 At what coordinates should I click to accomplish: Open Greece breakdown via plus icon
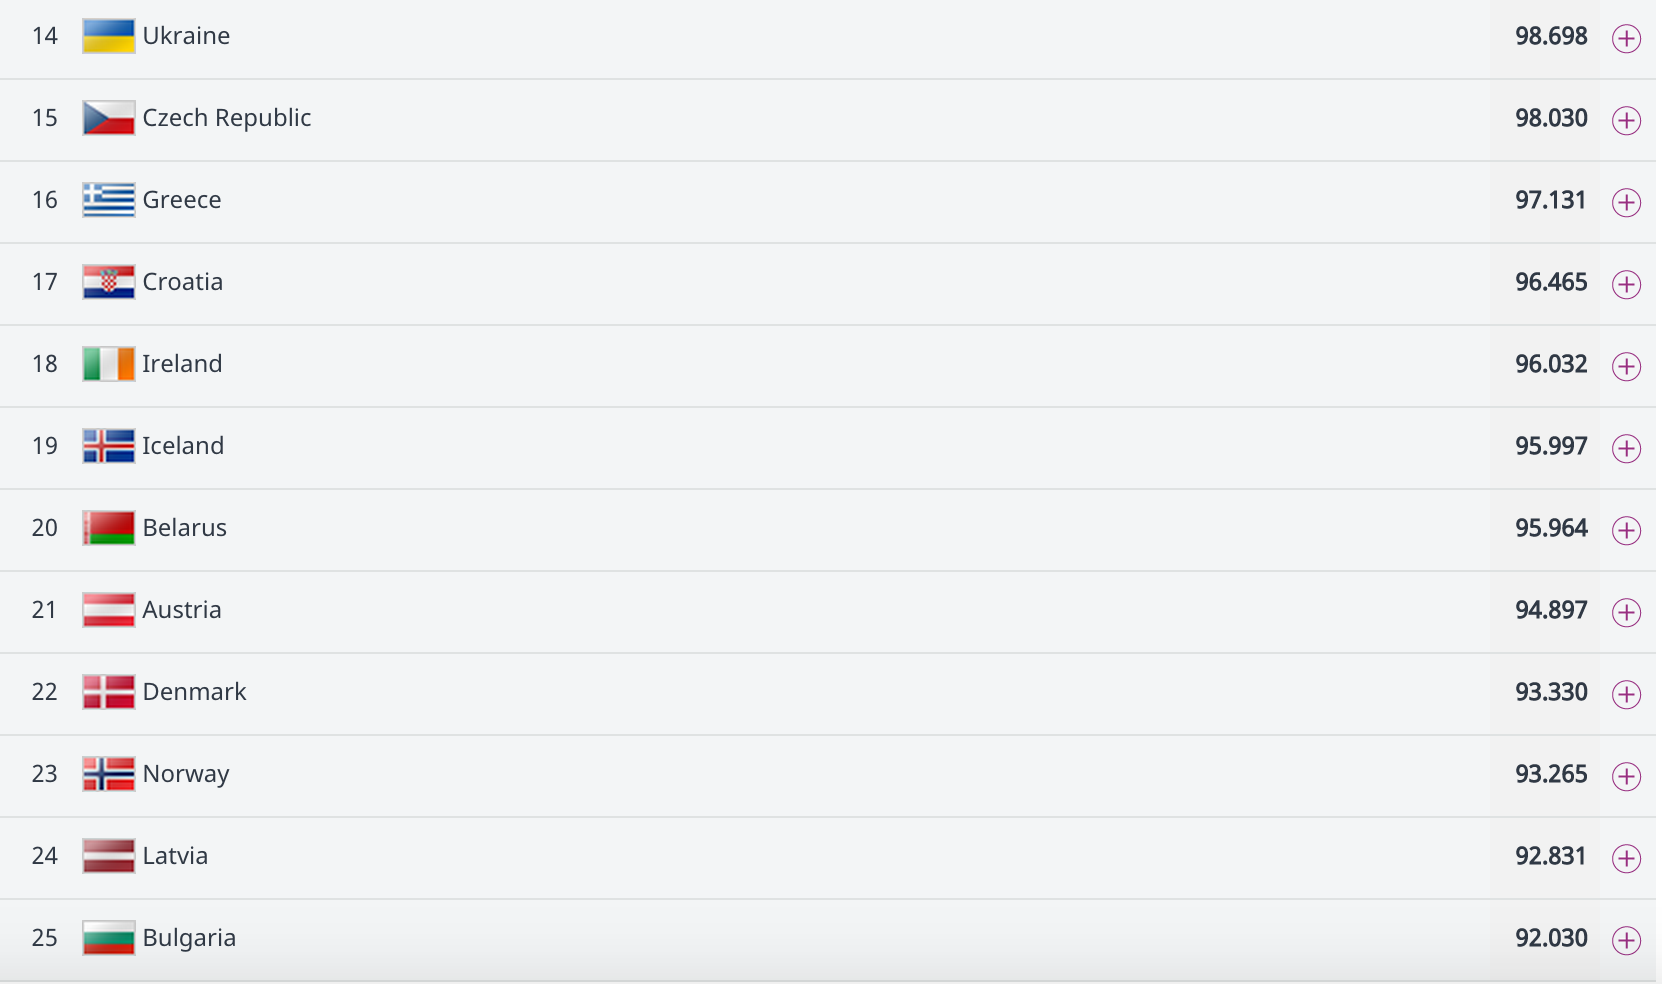pyautogui.click(x=1627, y=203)
